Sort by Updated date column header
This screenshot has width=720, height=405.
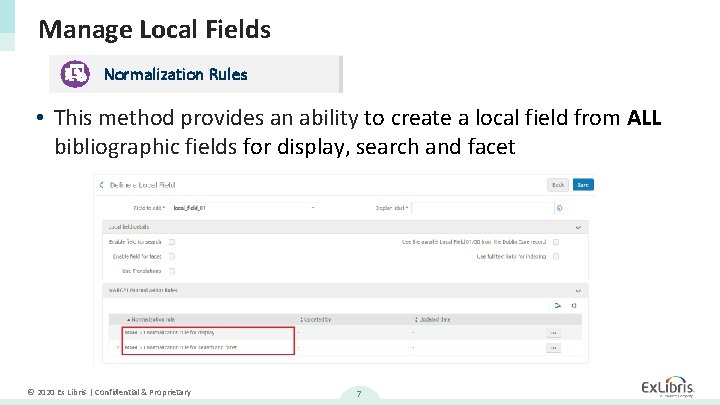pyautogui.click(x=432, y=320)
